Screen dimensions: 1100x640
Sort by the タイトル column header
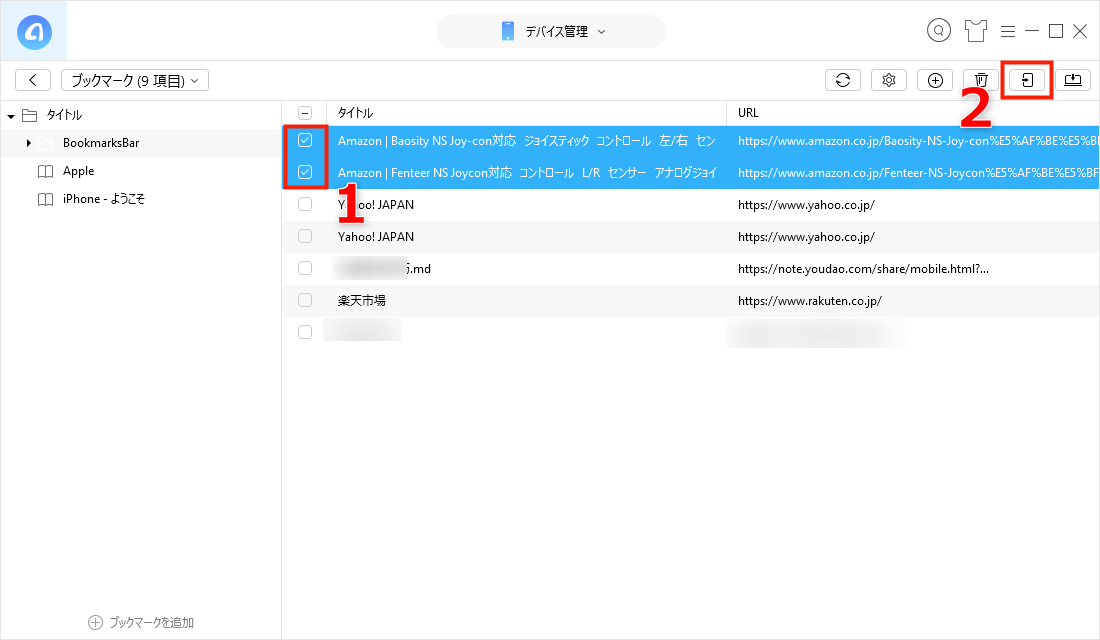coord(526,113)
